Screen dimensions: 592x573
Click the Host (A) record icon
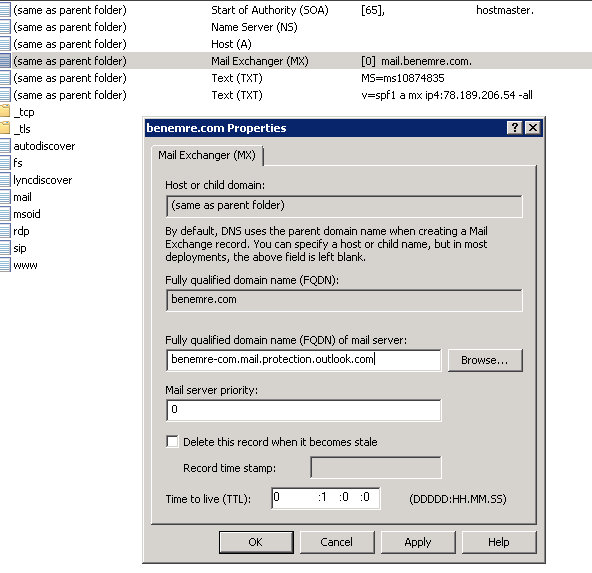click(5, 44)
